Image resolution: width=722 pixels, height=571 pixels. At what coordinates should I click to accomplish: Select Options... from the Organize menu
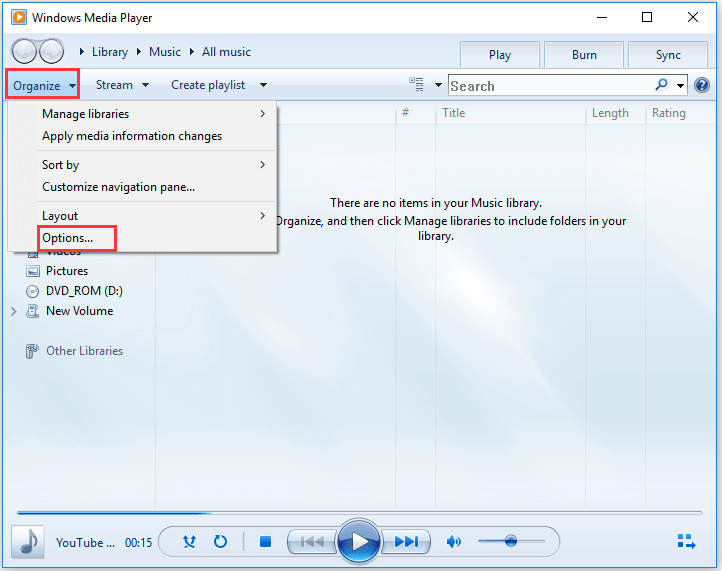pyautogui.click(x=68, y=238)
